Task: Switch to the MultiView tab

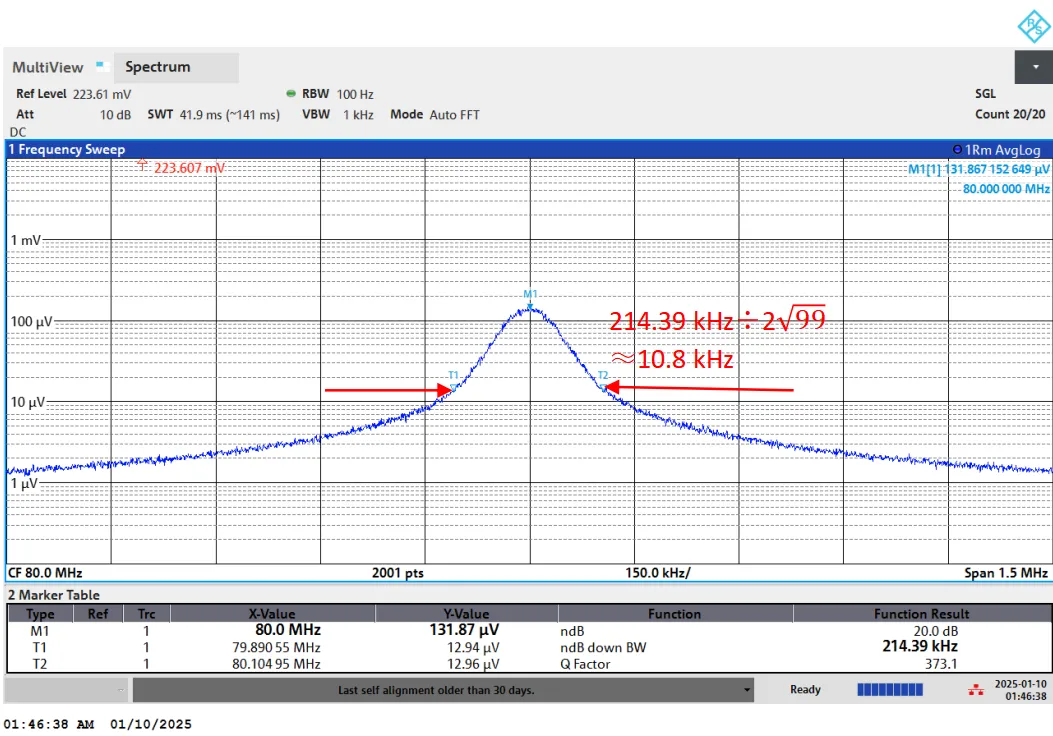Action: (x=48, y=67)
